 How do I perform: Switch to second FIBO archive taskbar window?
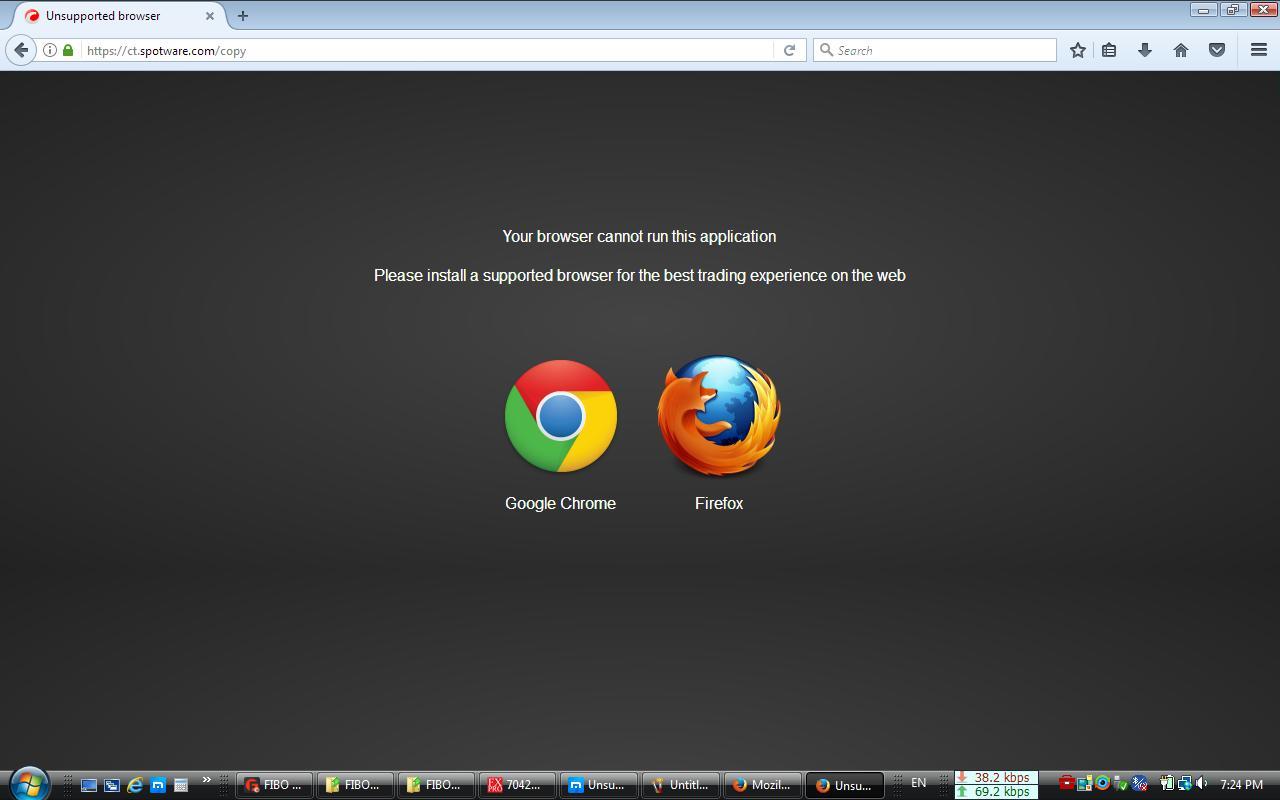[x=354, y=785]
